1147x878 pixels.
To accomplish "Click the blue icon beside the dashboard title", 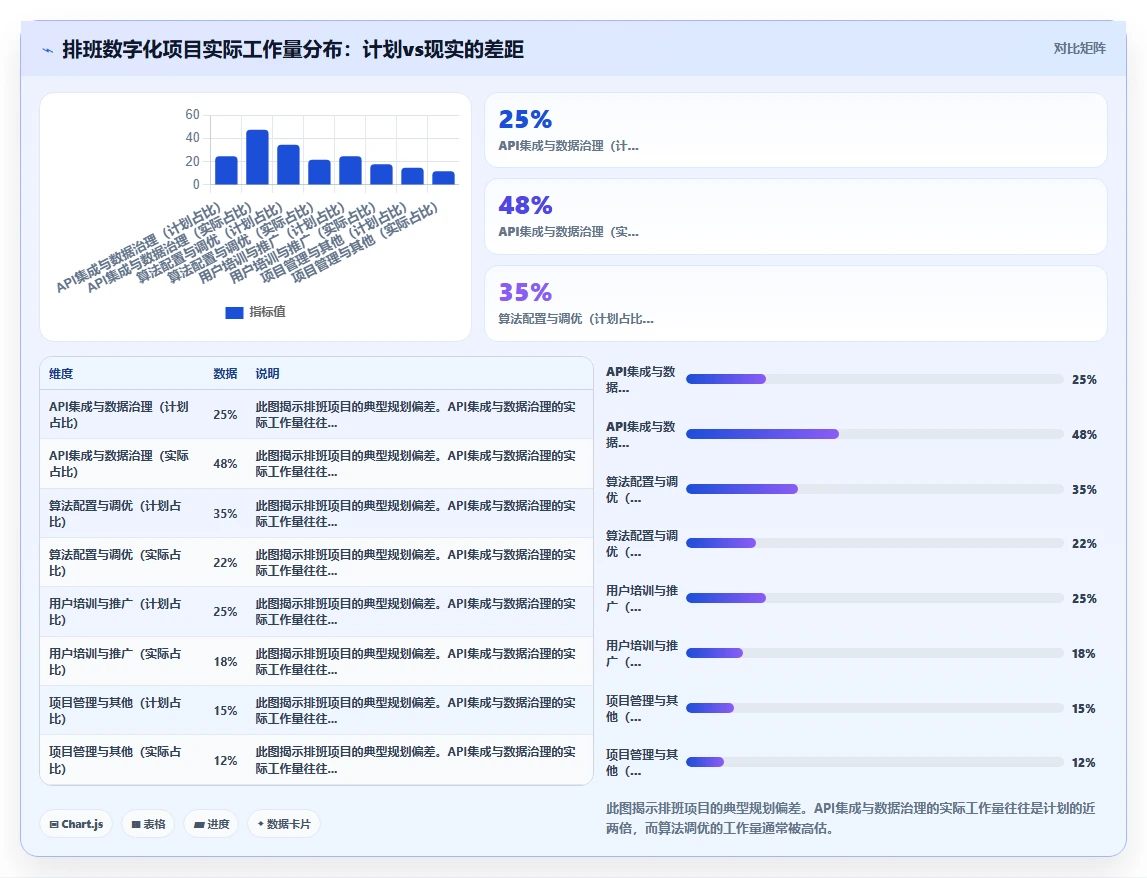I will tap(48, 50).
